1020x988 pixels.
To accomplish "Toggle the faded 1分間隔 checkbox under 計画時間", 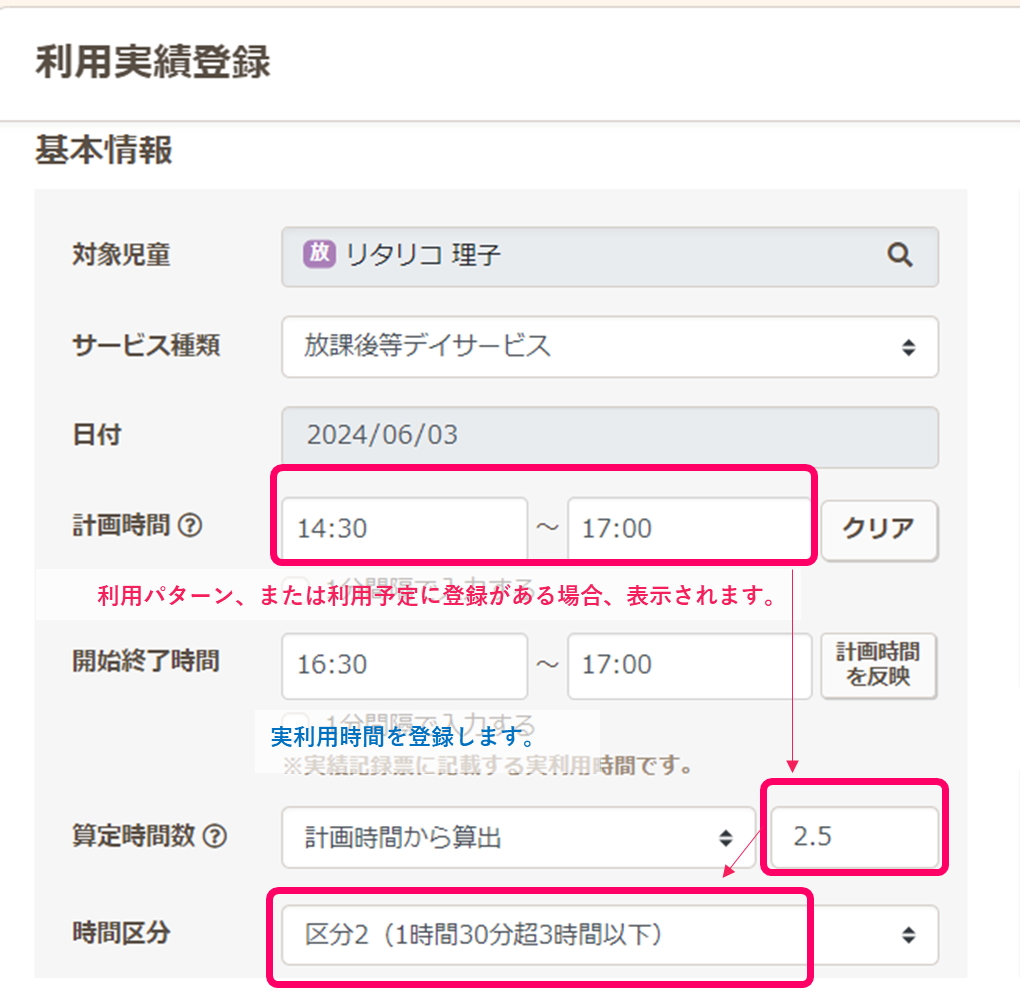I will [x=296, y=586].
